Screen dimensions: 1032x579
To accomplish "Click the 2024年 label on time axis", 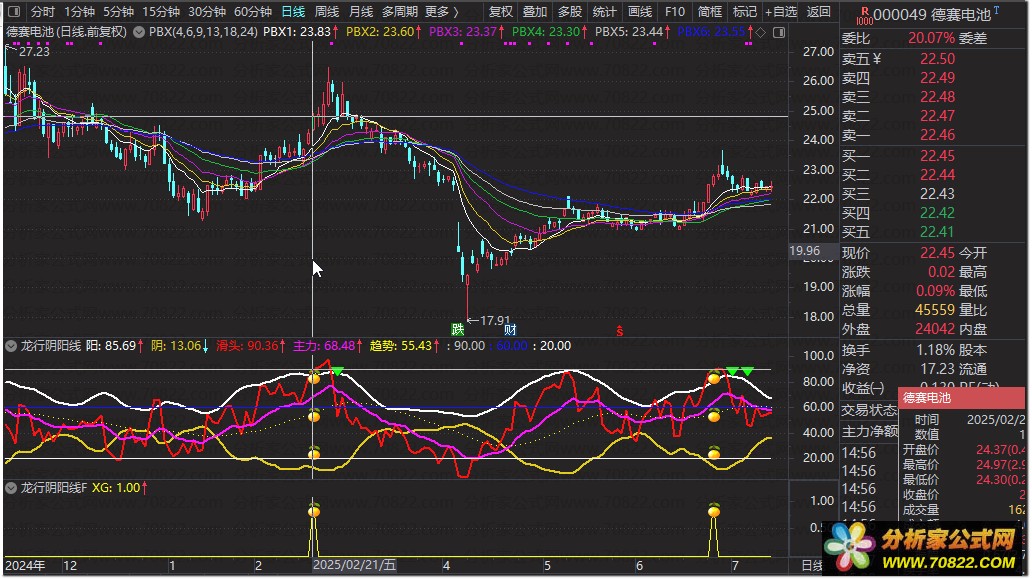I will pyautogui.click(x=25, y=565).
